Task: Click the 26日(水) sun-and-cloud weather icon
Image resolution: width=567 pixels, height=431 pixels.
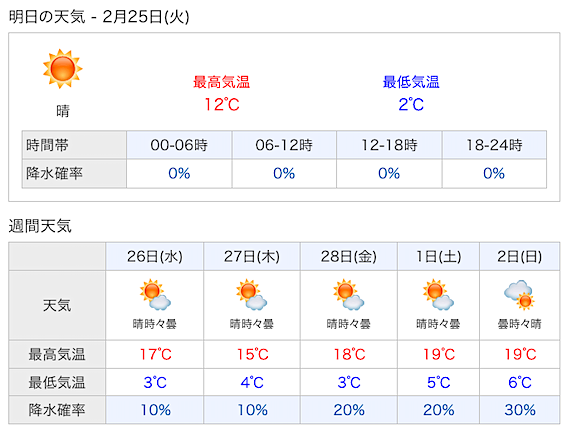Action: click(x=155, y=295)
